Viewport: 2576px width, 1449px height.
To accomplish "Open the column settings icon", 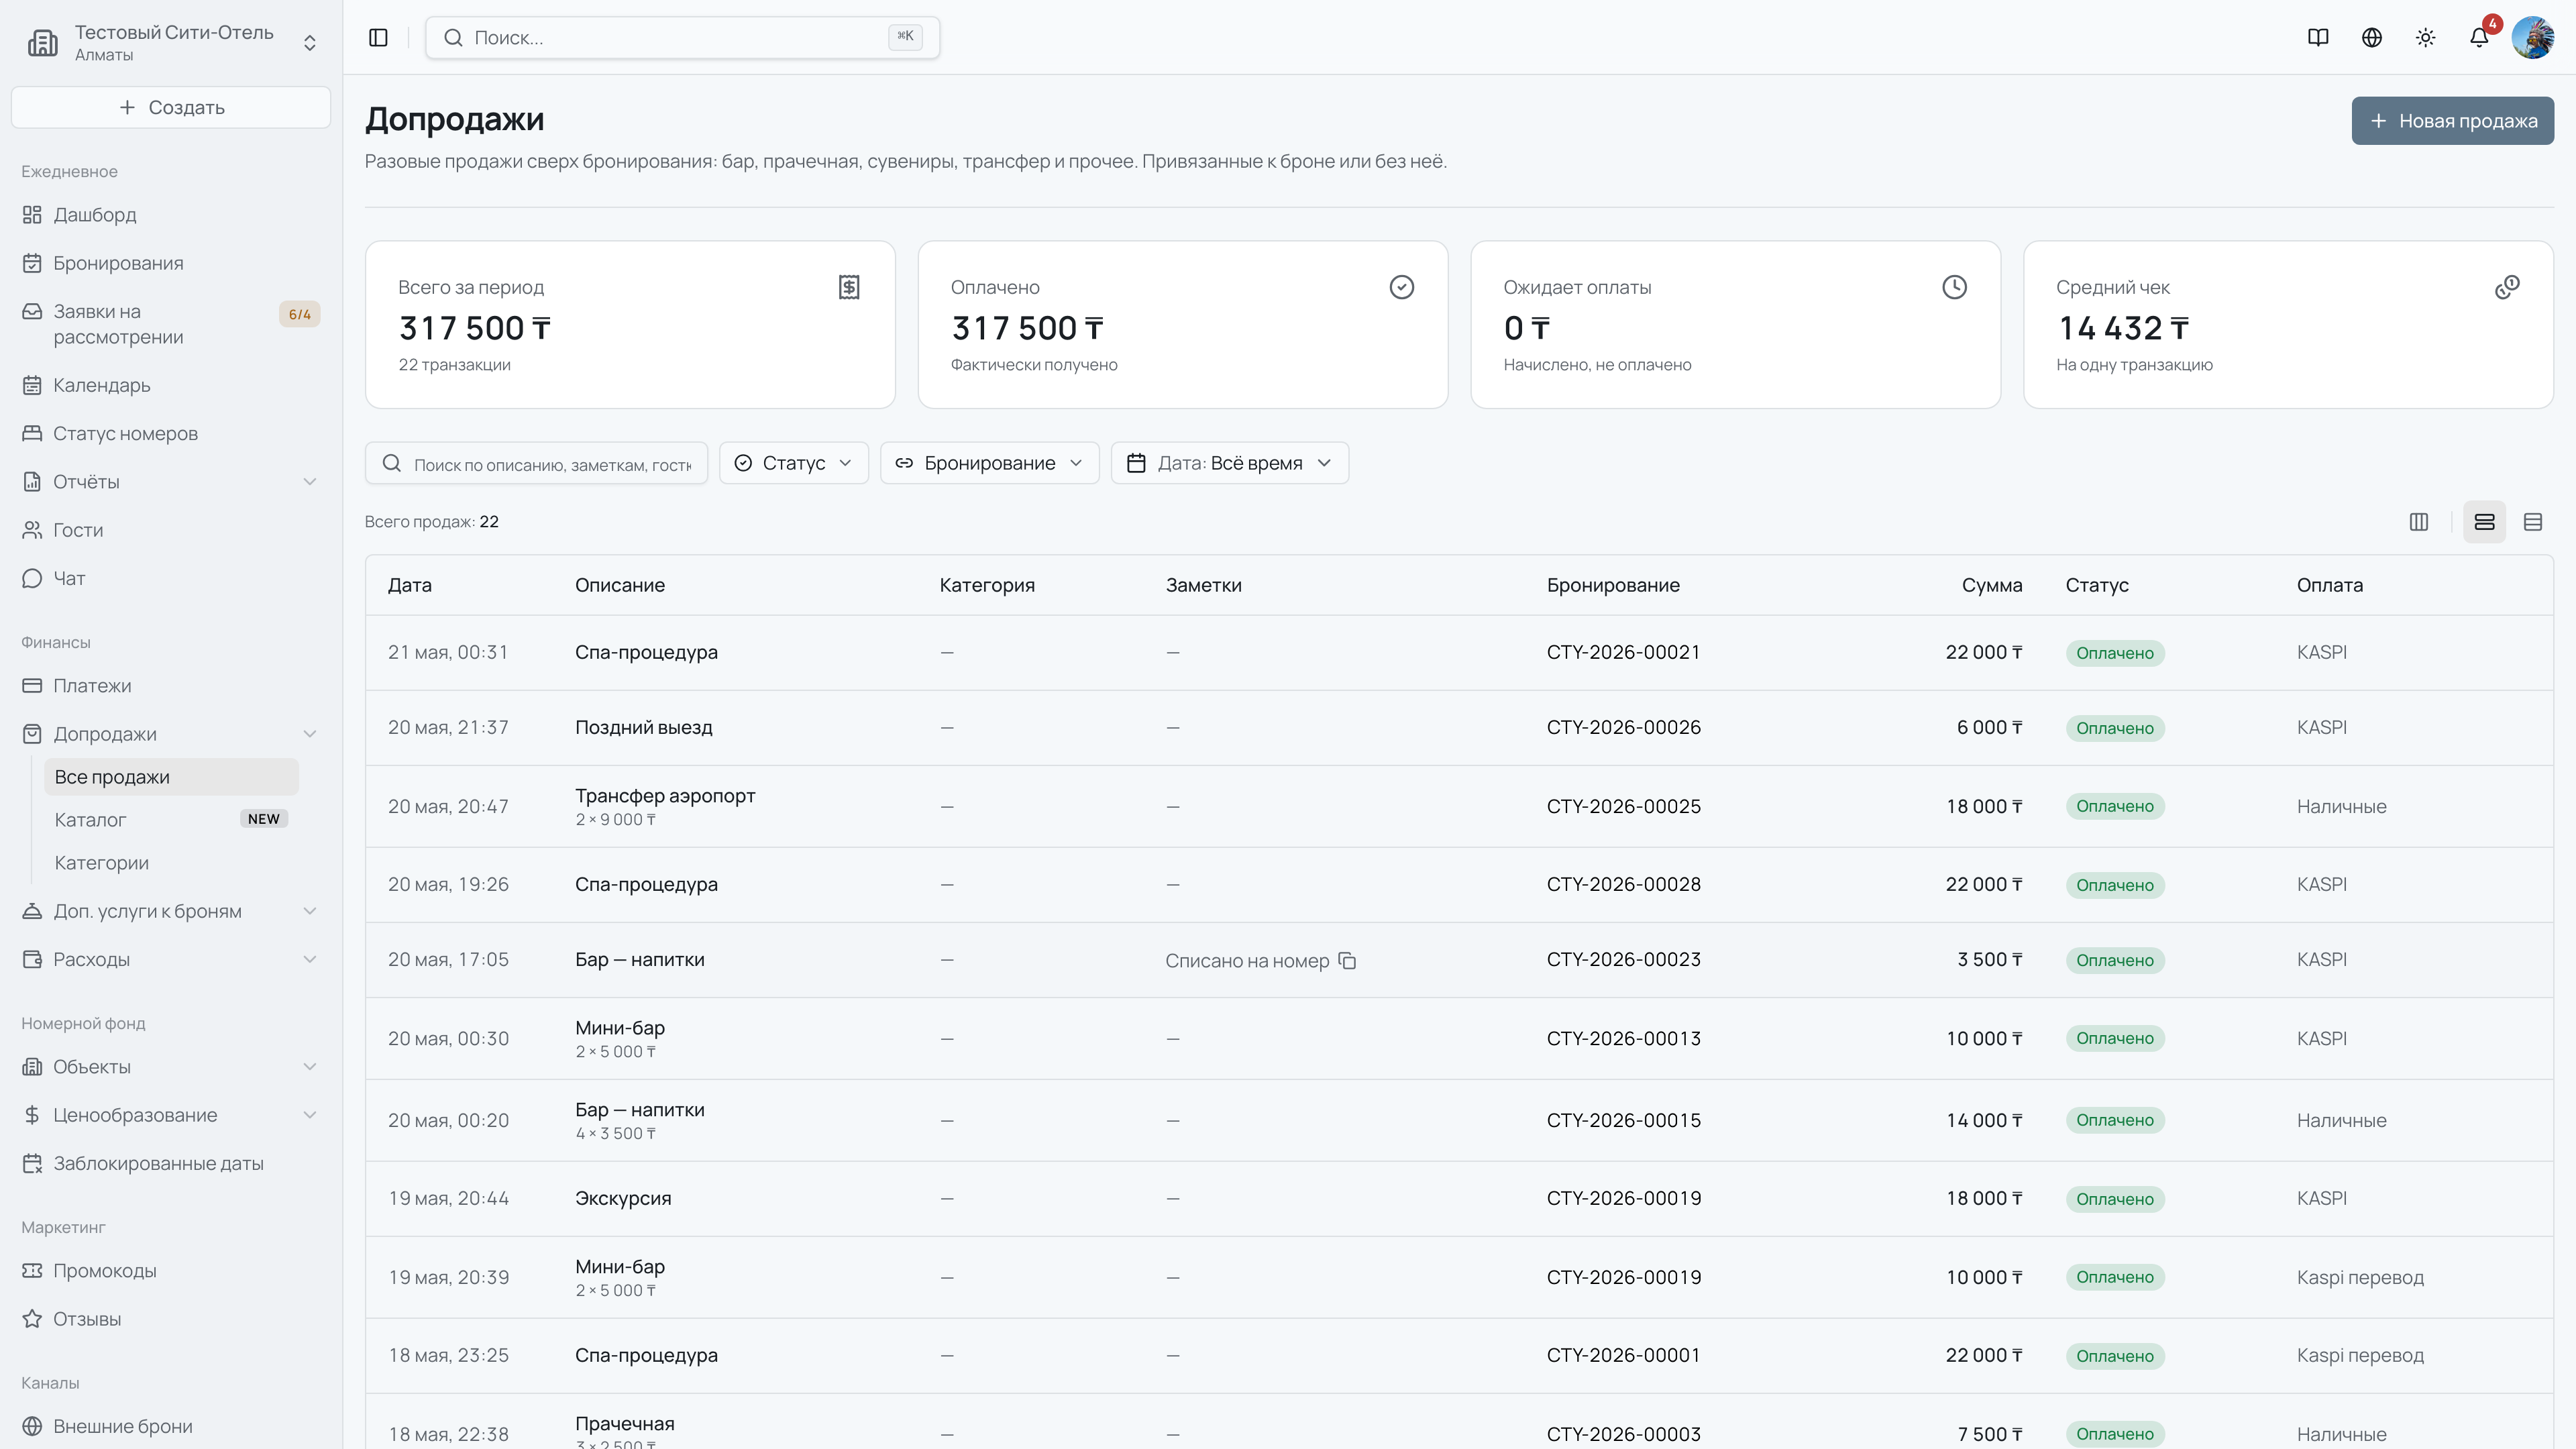I will 2419,522.
